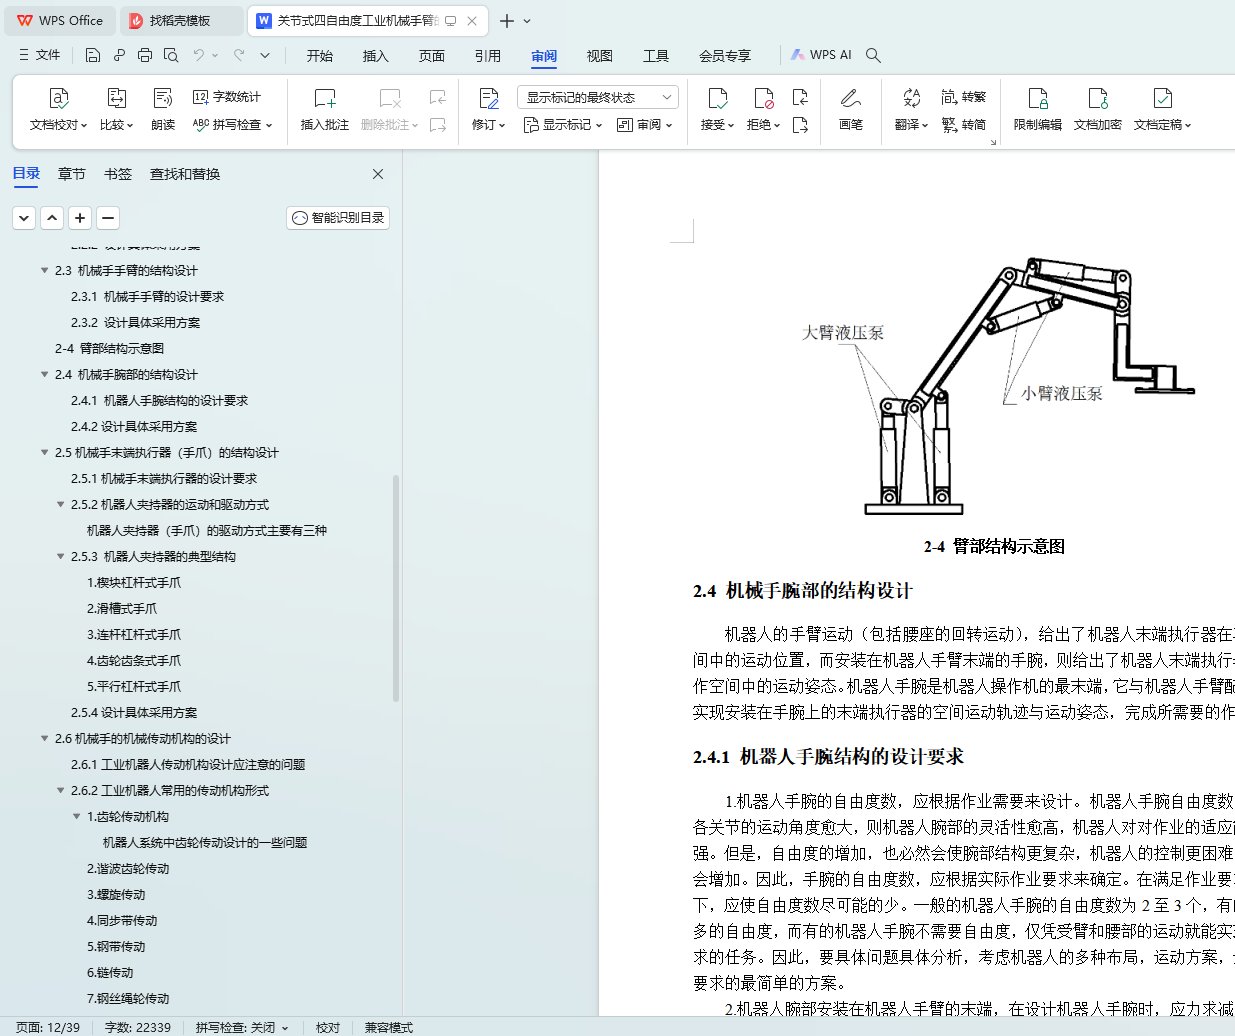
Task: Select the arm structure diagram image
Action: click(x=999, y=385)
